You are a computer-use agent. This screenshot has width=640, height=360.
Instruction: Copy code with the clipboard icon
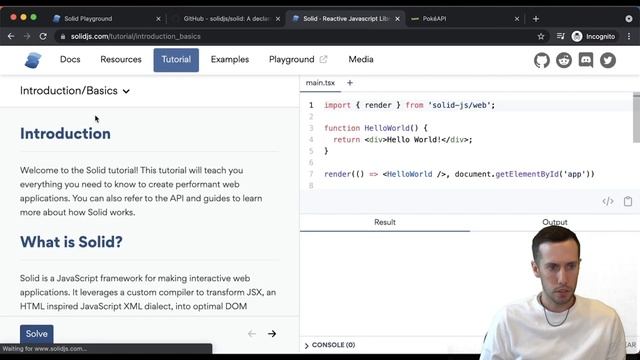click(x=628, y=201)
